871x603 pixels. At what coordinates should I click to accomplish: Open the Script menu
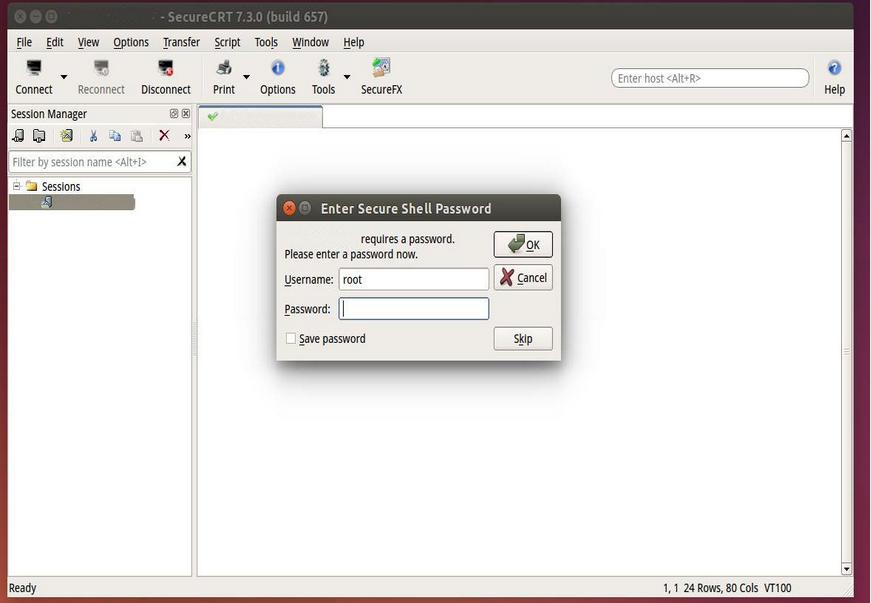[x=227, y=42]
